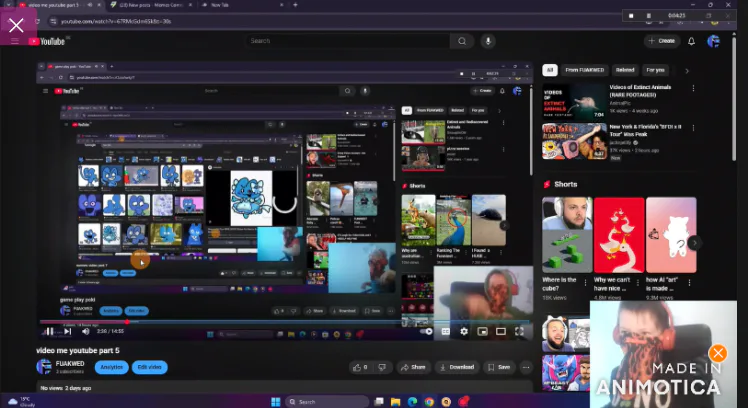Expand the description showing No views 2 days ago
Screen dimensions: 748x408
(x=284, y=387)
